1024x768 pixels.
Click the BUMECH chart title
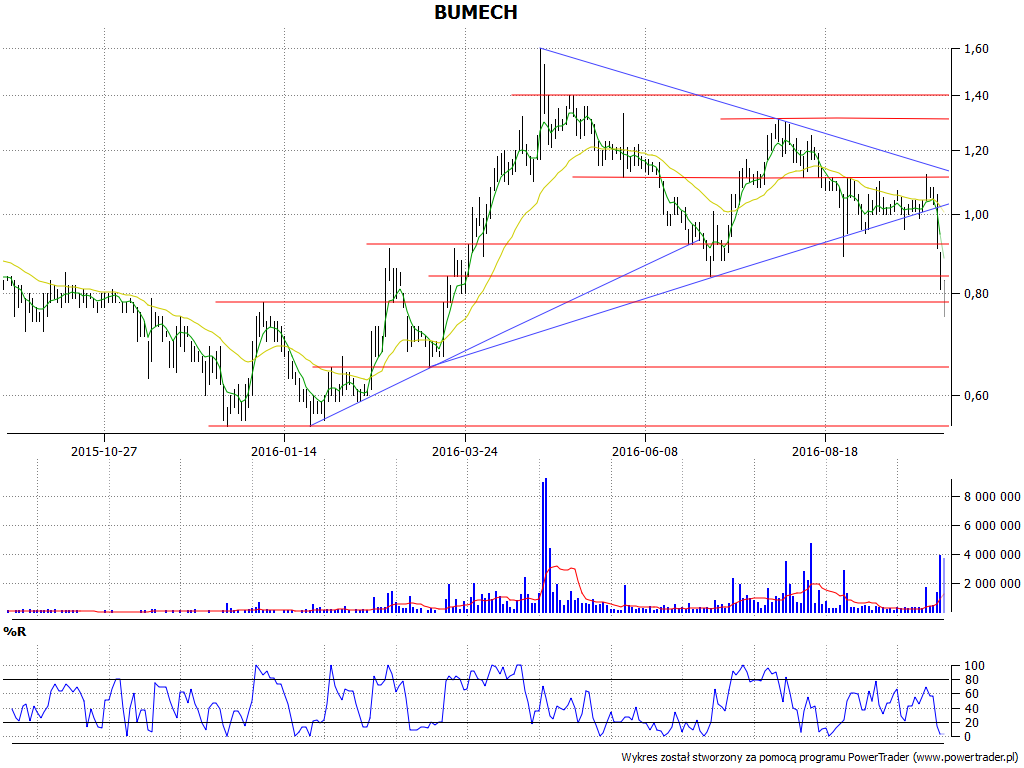click(x=476, y=12)
